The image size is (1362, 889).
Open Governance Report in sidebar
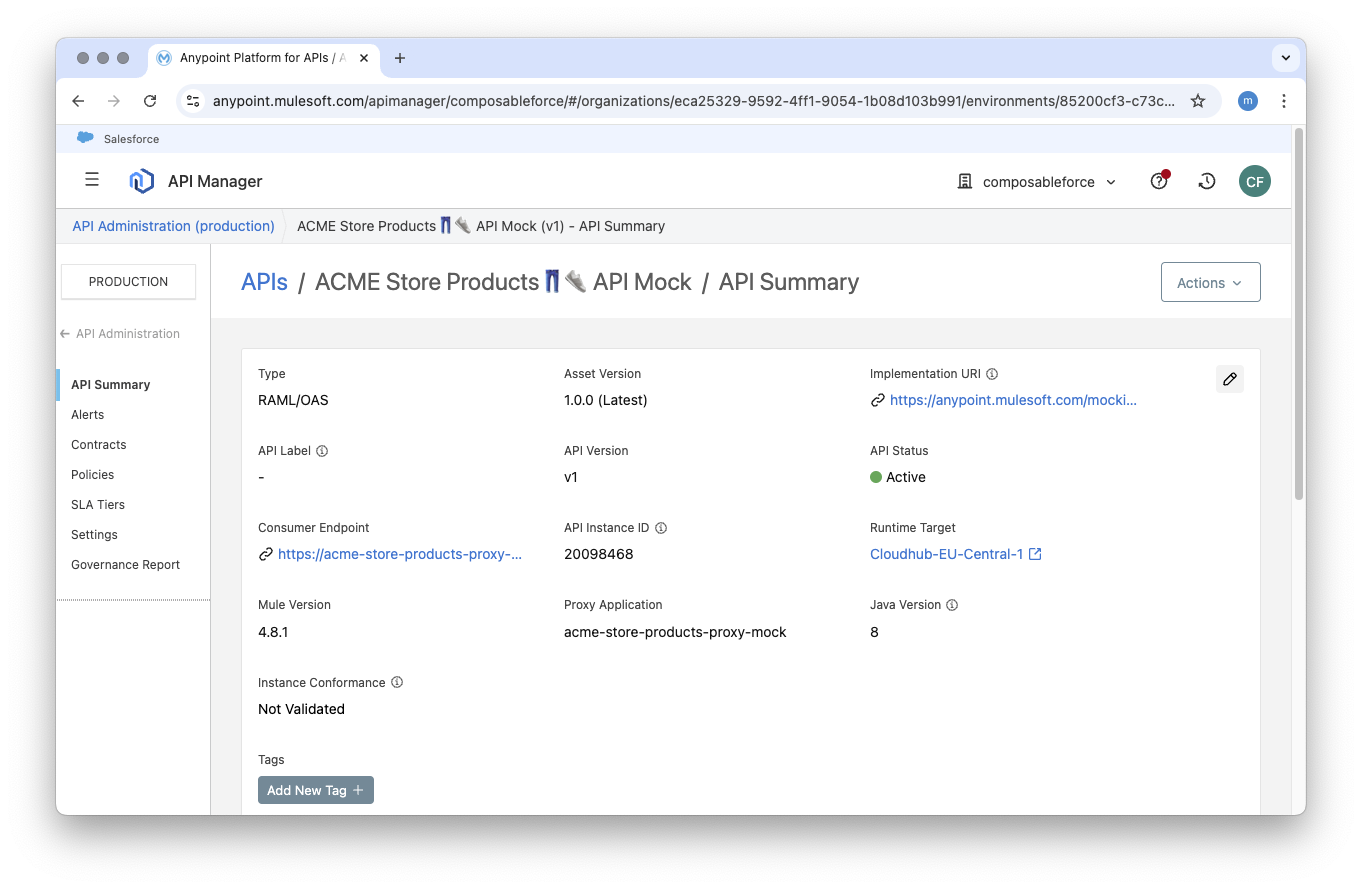coord(126,565)
